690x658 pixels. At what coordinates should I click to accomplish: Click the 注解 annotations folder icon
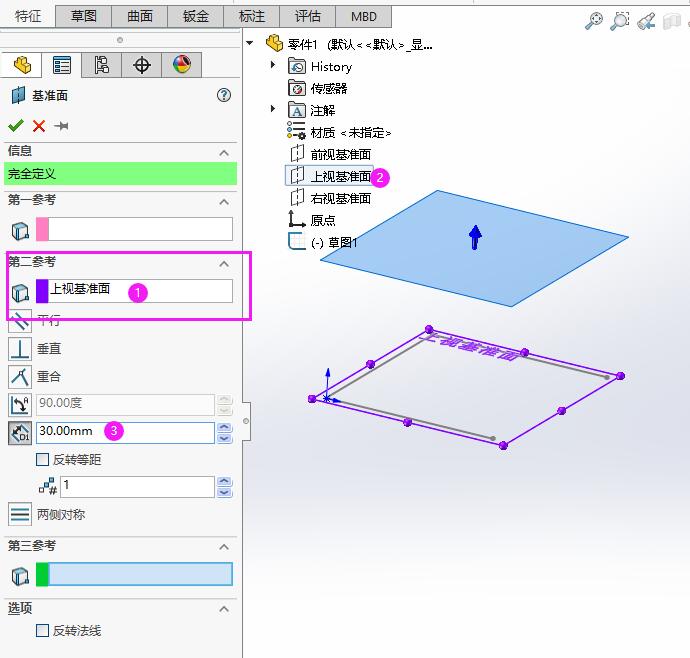coord(297,110)
